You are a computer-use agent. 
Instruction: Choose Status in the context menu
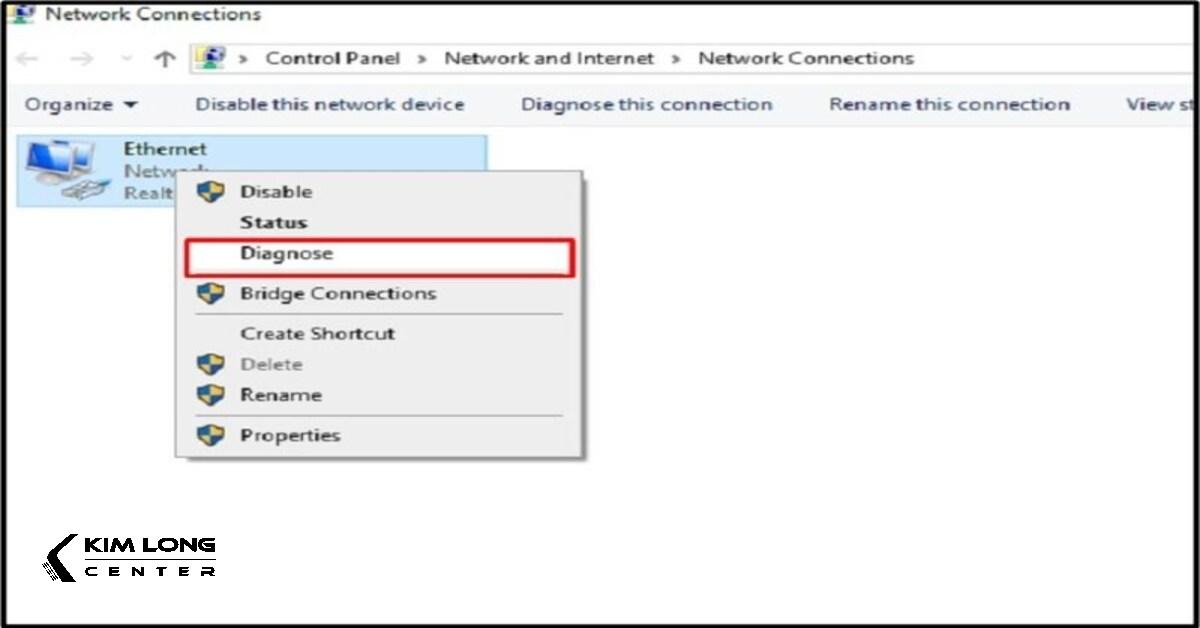tap(273, 223)
